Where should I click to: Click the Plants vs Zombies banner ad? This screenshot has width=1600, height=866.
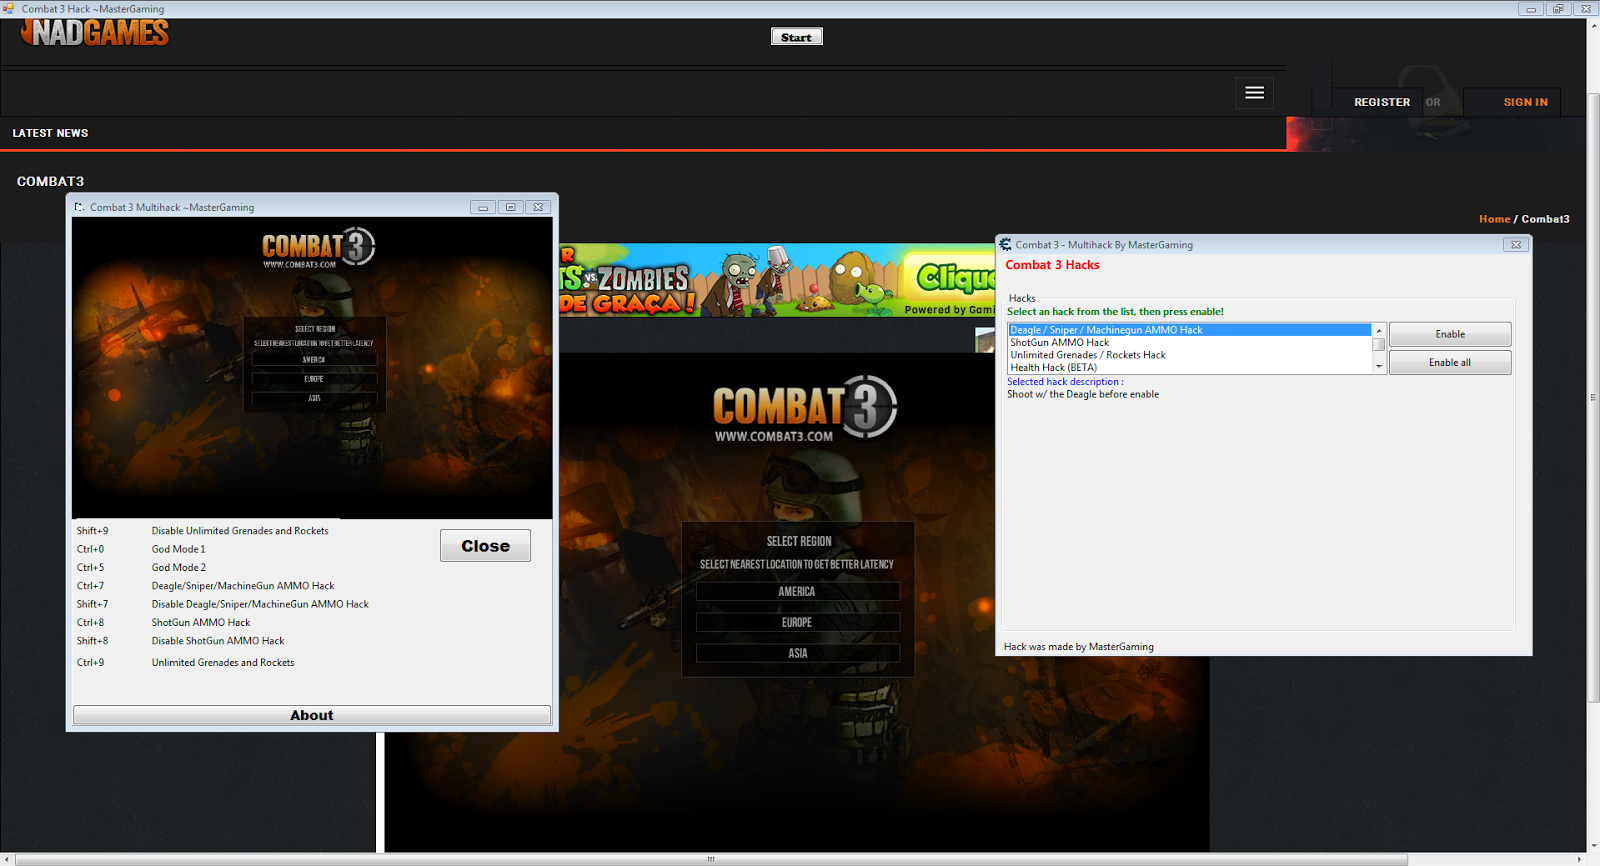click(776, 281)
